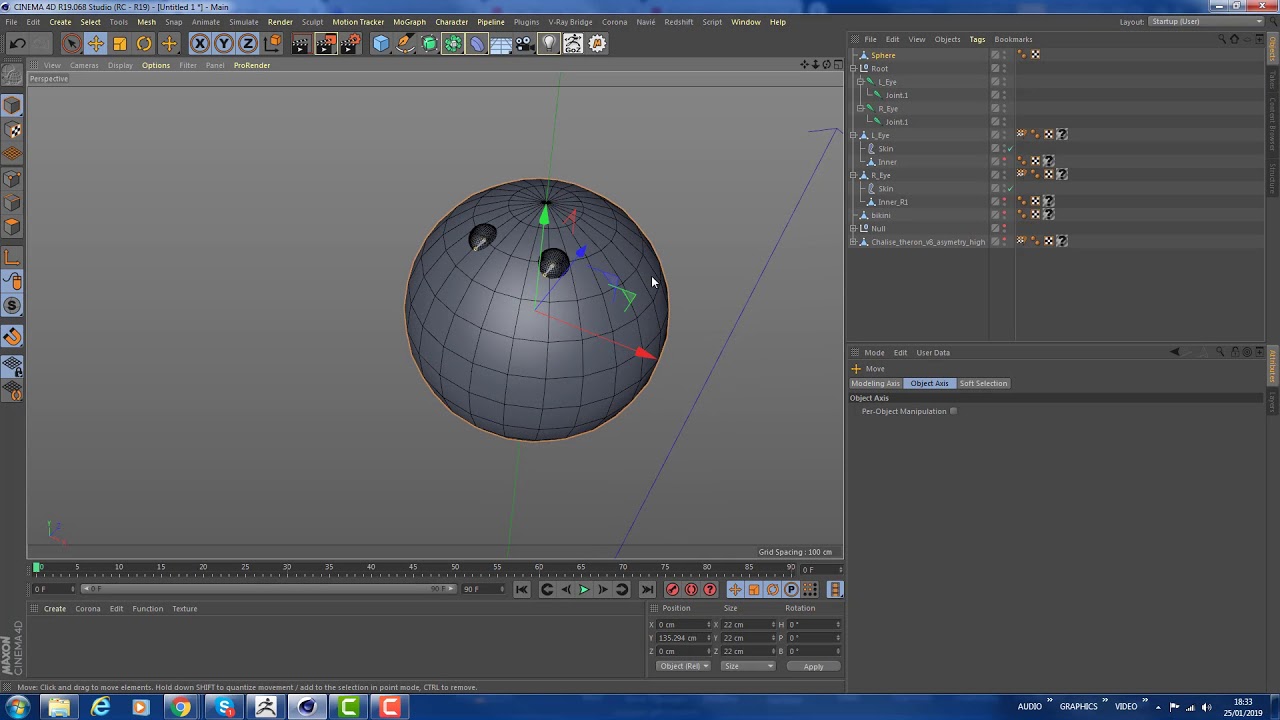Collapse the Root null hierarchy
The height and width of the screenshot is (720, 1280).
(854, 69)
